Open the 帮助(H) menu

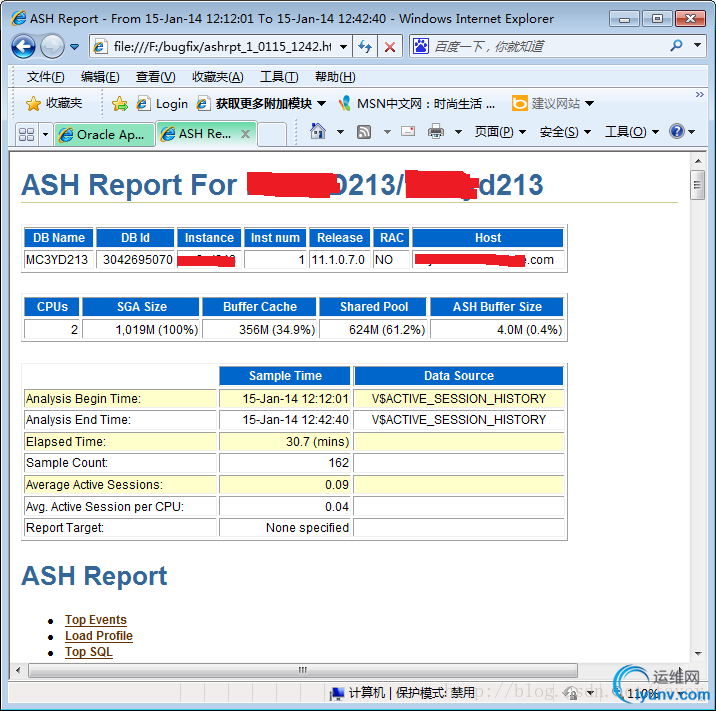335,77
